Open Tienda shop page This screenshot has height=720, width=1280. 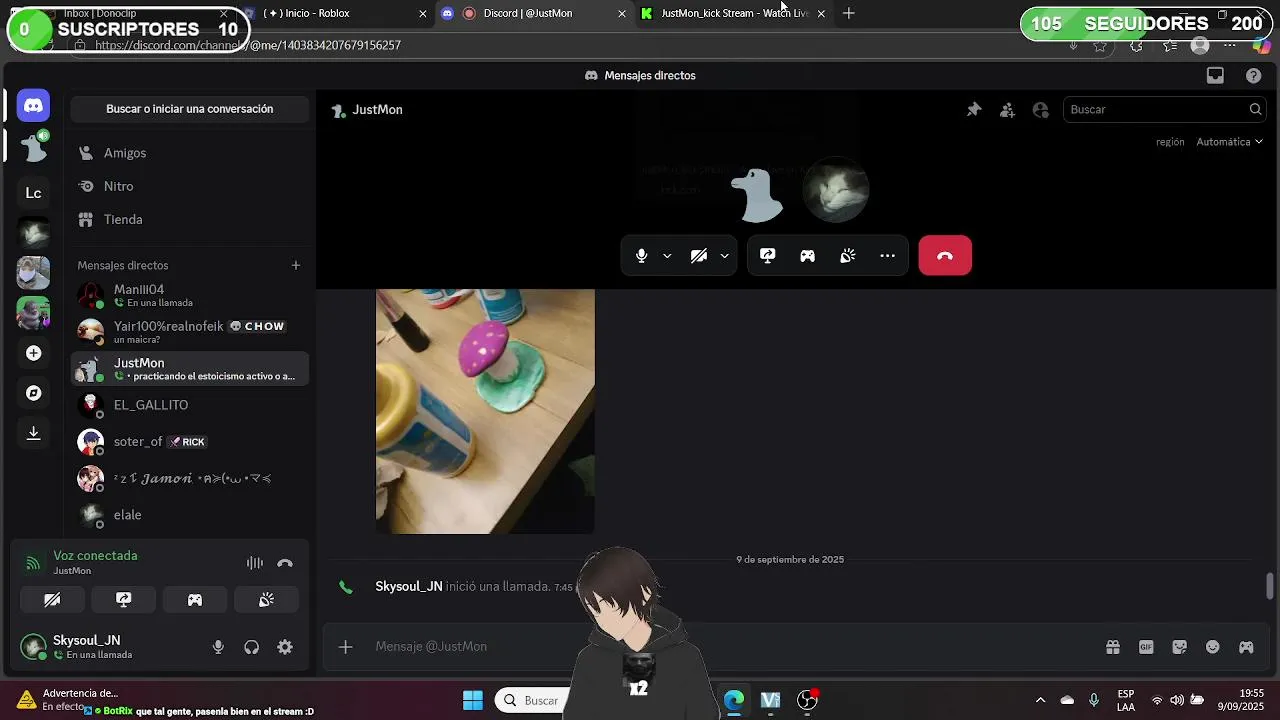[190, 219]
